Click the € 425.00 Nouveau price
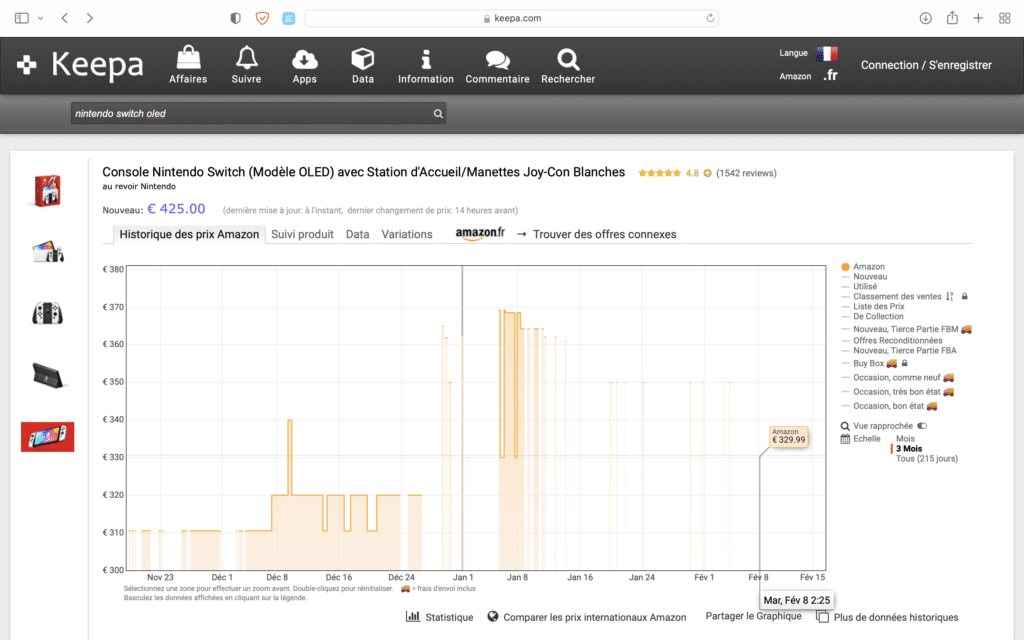1024x640 pixels. coord(176,209)
